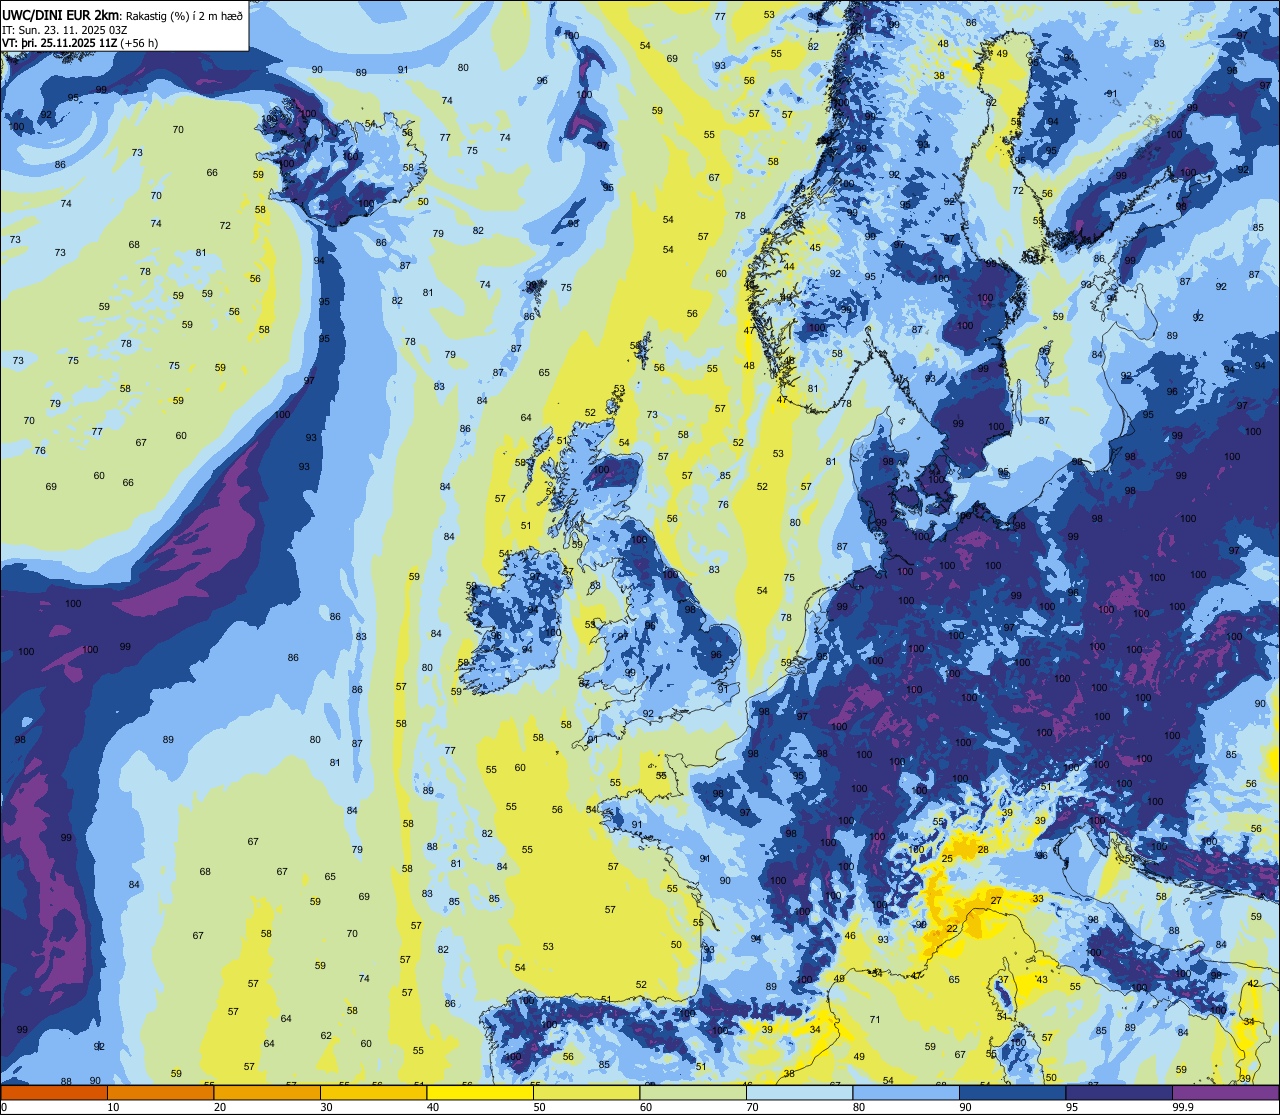Click the legend scale tick label 60
Screen dimensions: 1280x1115
pos(646,1106)
